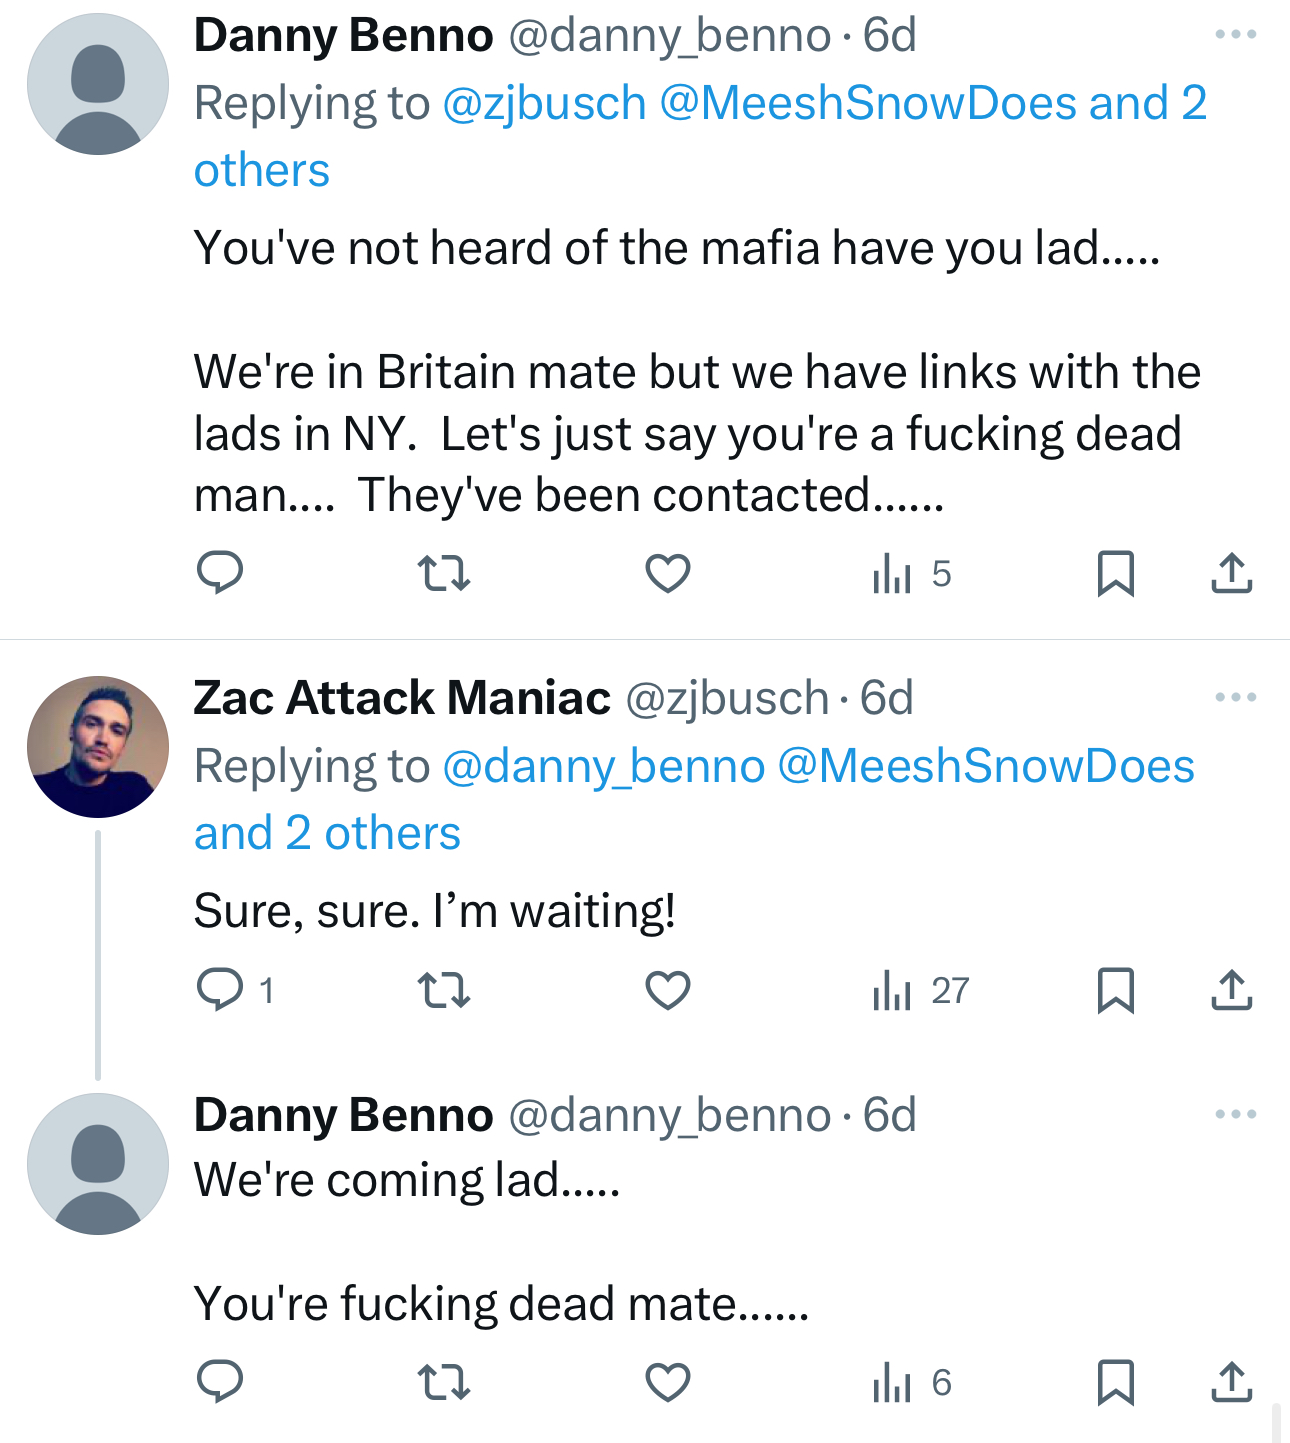1290x1443 pixels.
Task: Share the "You're fucking dead mate" tweet
Action: pyautogui.click(x=1231, y=1382)
